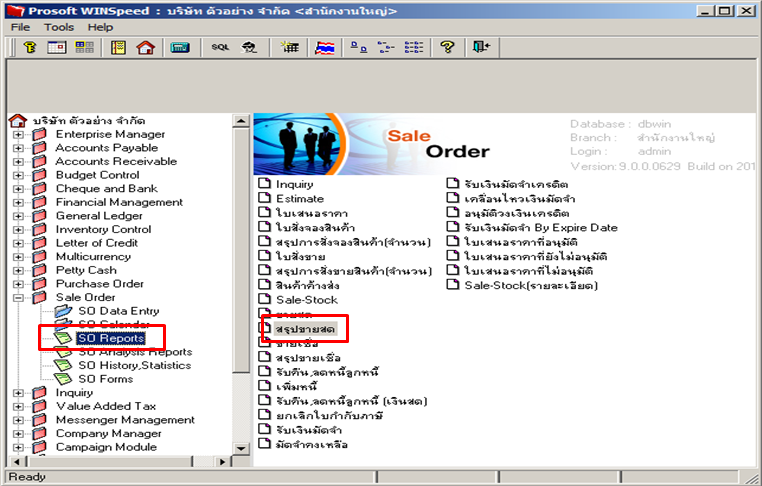762x486 pixels.
Task: Select SO Reports in the tree
Action: pos(111,338)
